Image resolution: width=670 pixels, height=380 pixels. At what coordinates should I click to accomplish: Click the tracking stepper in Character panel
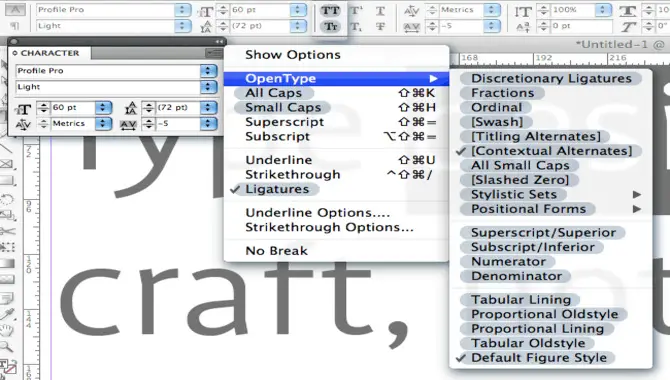pos(149,124)
